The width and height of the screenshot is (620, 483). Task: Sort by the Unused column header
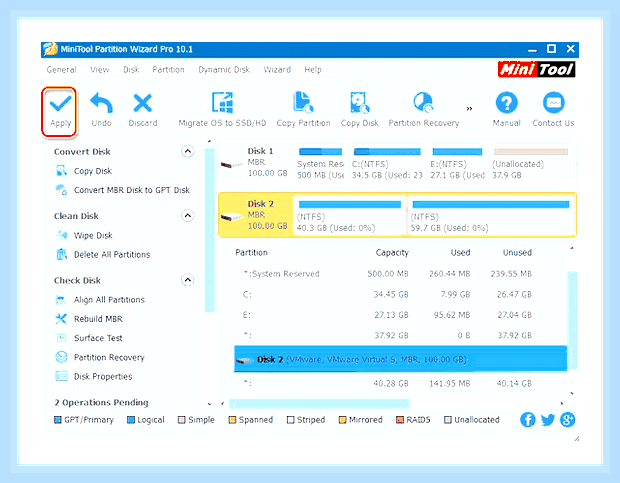(x=517, y=253)
